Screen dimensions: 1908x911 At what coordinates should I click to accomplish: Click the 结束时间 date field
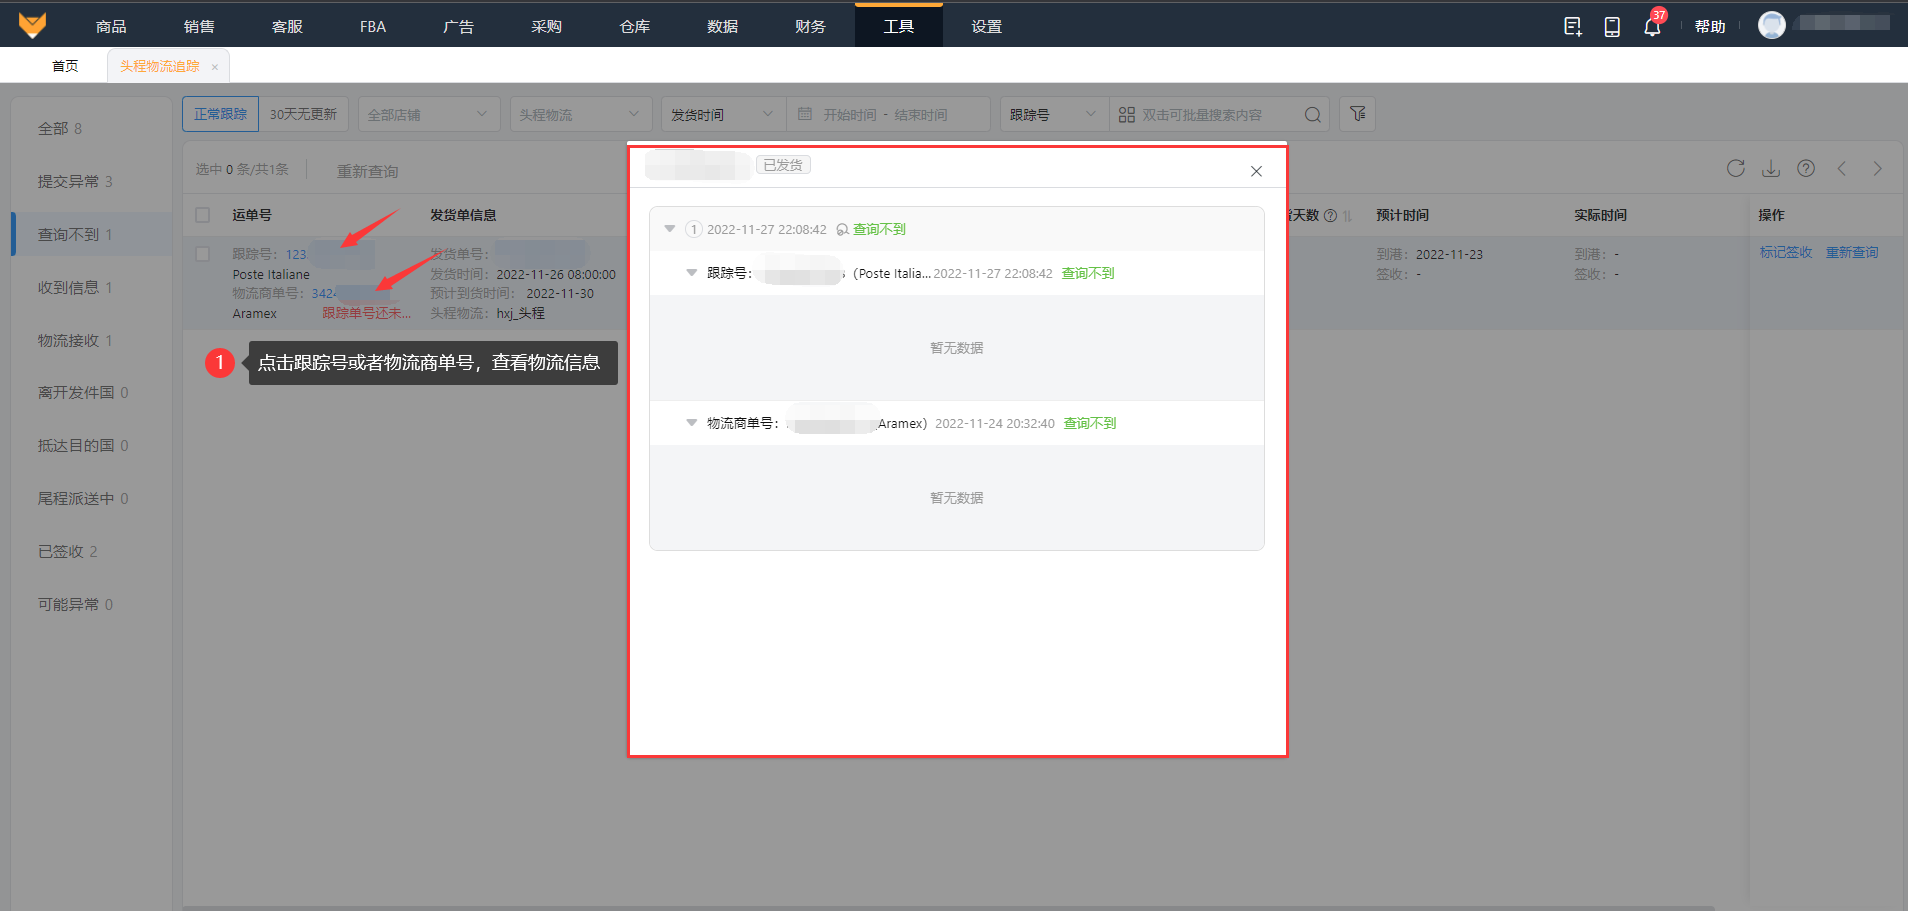click(921, 115)
